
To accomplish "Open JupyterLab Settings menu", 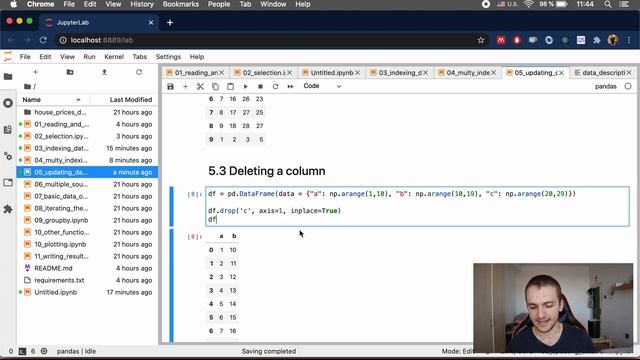I will (x=168, y=57).
